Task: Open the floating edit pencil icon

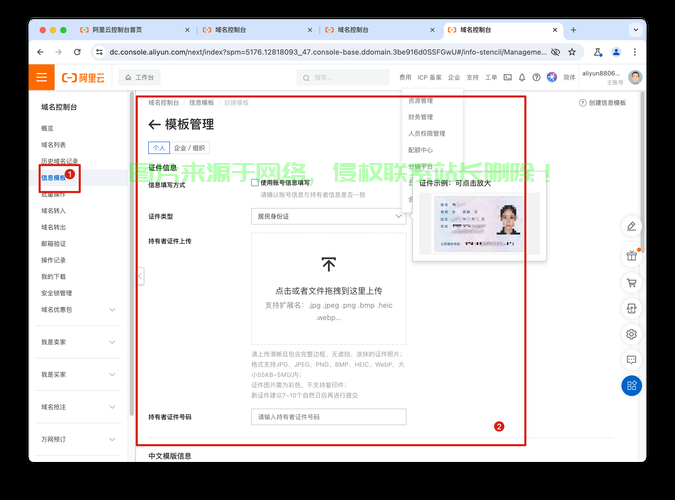Action: 632,227
